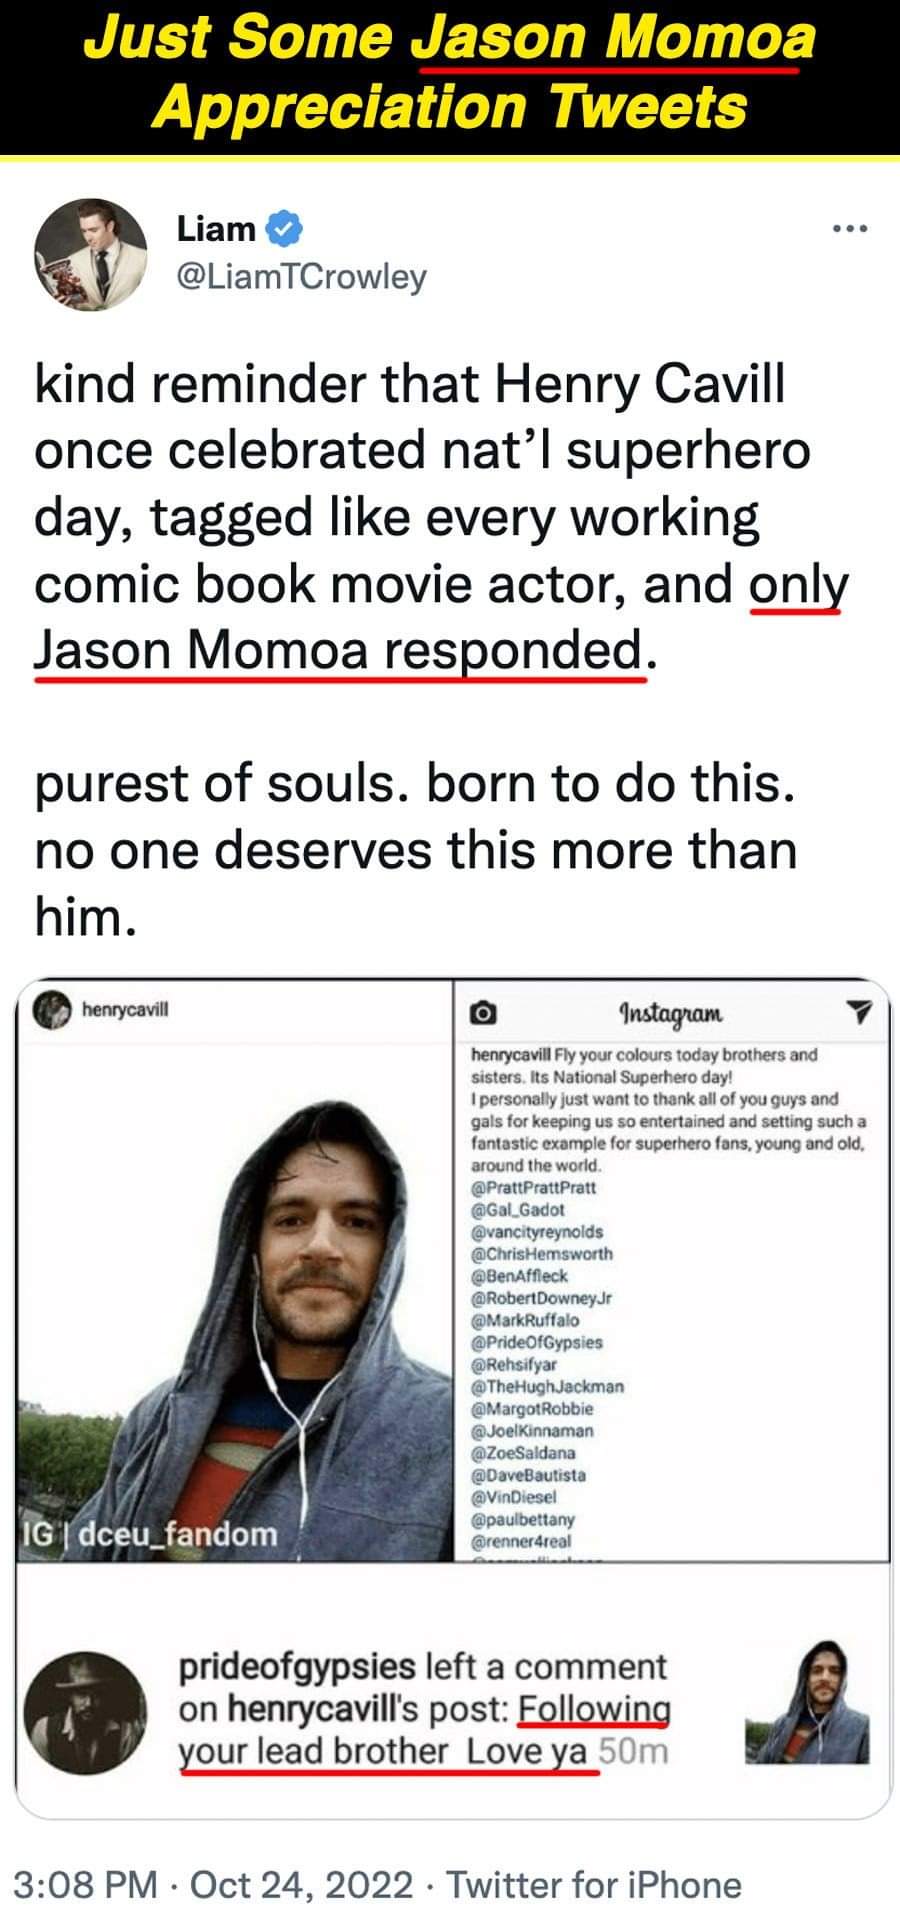This screenshot has width=900, height=1915.
Task: Open the @TheHughJackman mention
Action: pos(547,1386)
